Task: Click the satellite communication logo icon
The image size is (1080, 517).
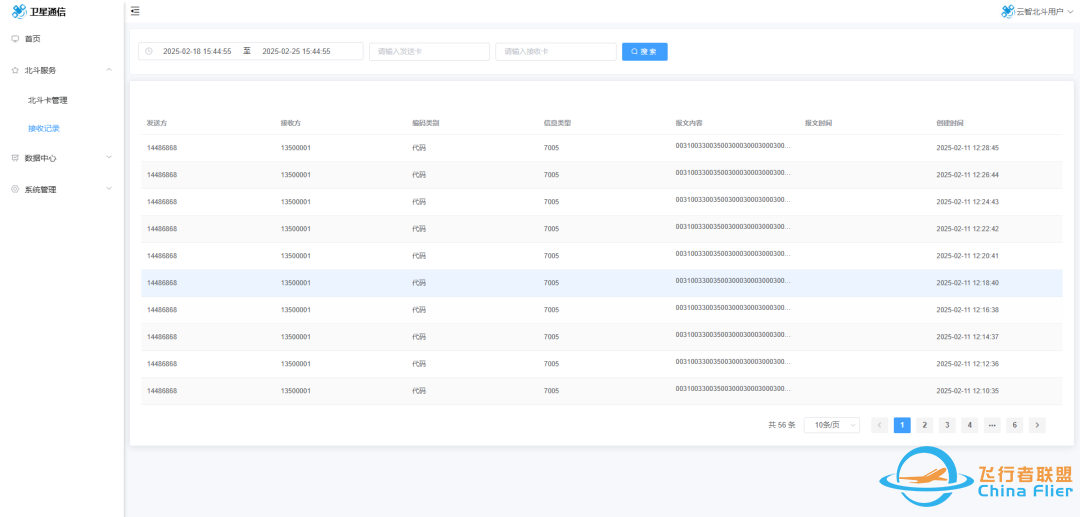Action: point(19,11)
